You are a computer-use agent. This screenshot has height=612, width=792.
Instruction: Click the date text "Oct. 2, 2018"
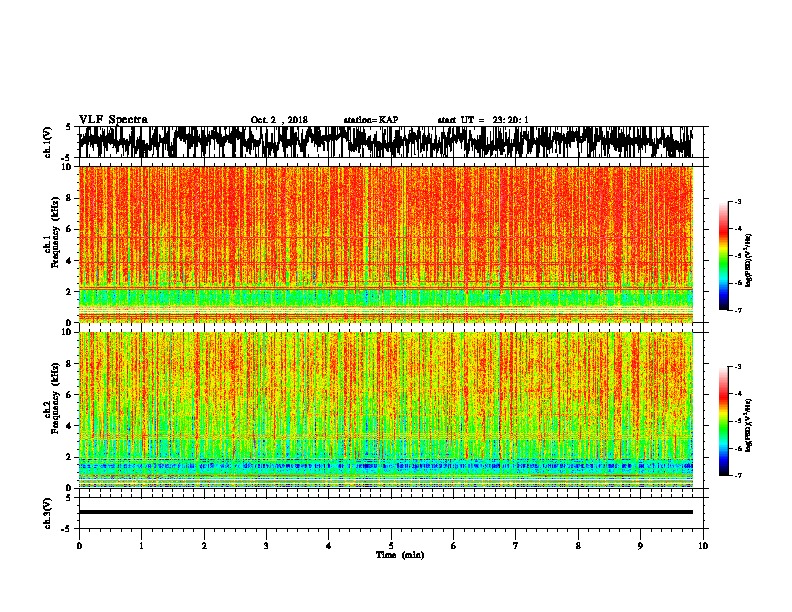click(279, 120)
